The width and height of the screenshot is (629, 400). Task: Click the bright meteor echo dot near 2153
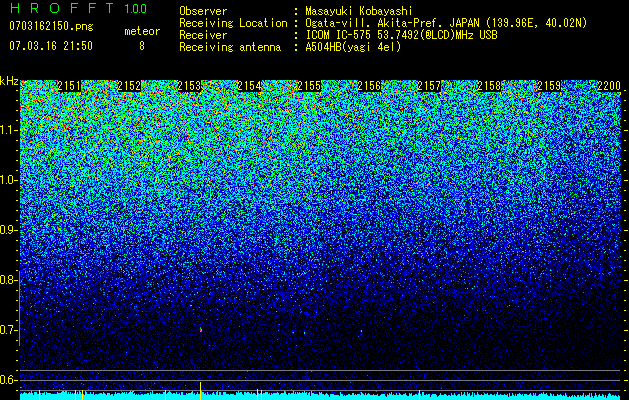point(201,330)
